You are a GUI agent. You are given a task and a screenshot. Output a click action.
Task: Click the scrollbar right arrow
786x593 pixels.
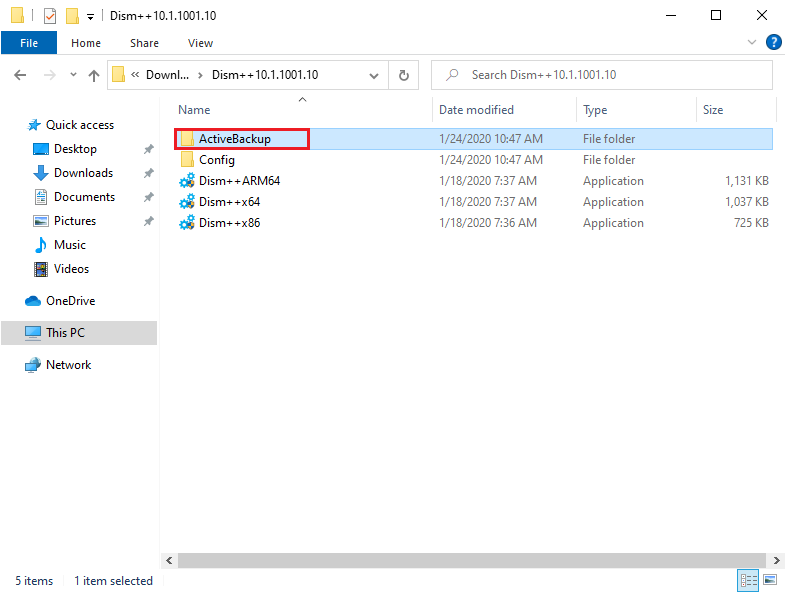click(x=776, y=560)
